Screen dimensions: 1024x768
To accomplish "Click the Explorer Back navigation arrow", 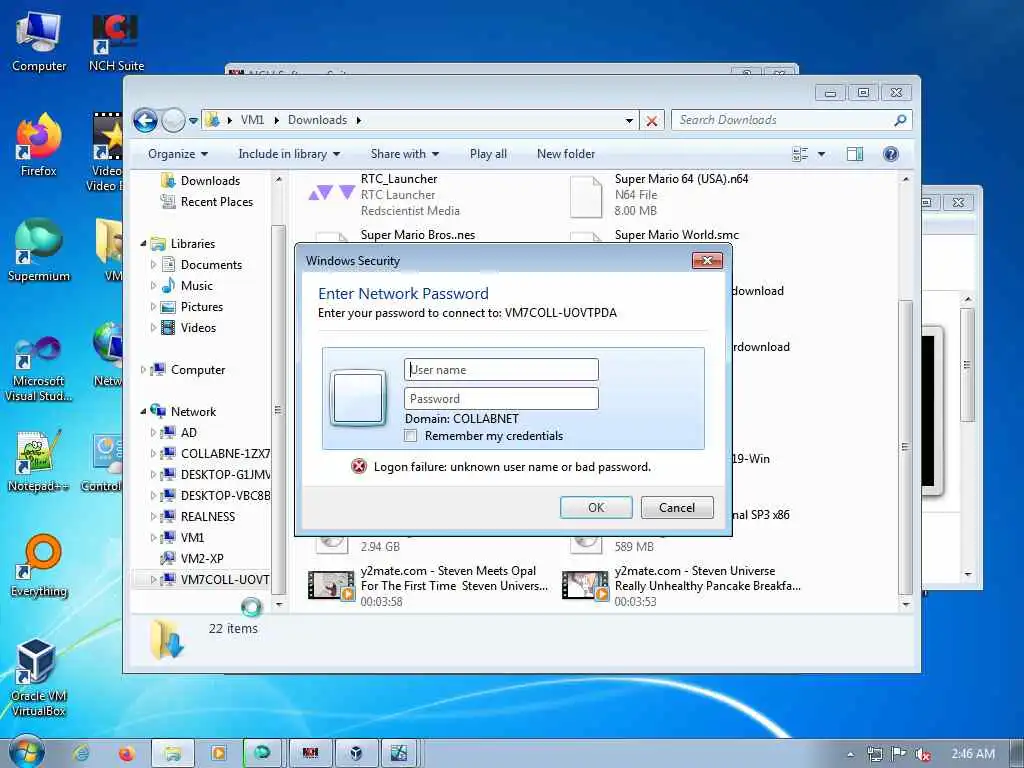I will [145, 120].
